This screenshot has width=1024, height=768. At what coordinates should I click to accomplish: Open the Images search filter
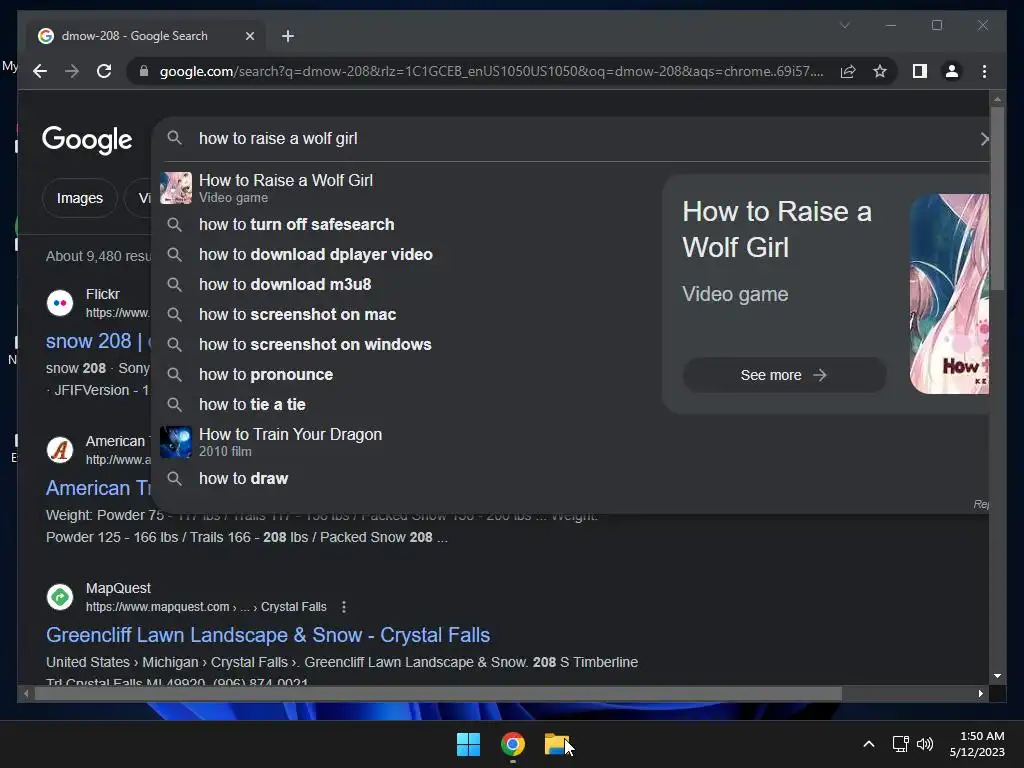[x=80, y=198]
